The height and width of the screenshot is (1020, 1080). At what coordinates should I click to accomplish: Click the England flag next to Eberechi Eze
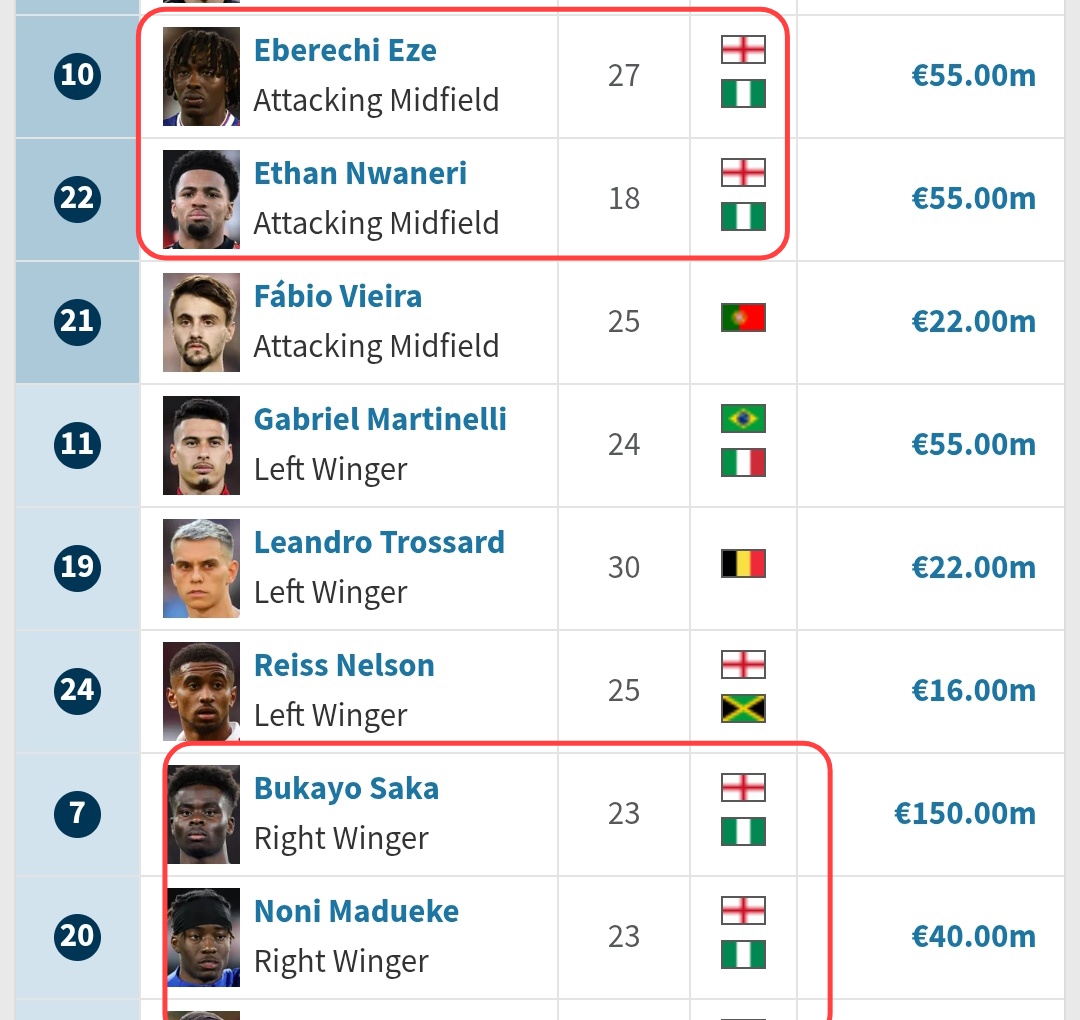click(x=743, y=50)
